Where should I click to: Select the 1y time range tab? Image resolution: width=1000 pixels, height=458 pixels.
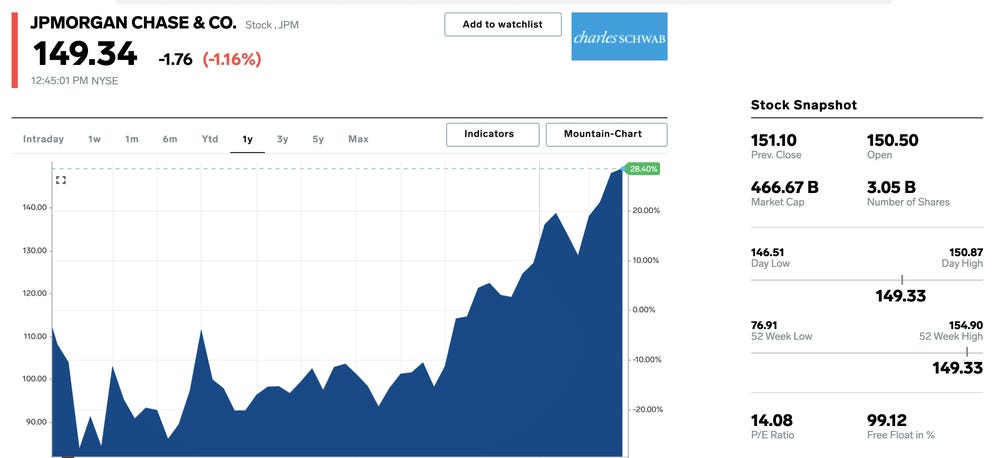pyautogui.click(x=247, y=139)
